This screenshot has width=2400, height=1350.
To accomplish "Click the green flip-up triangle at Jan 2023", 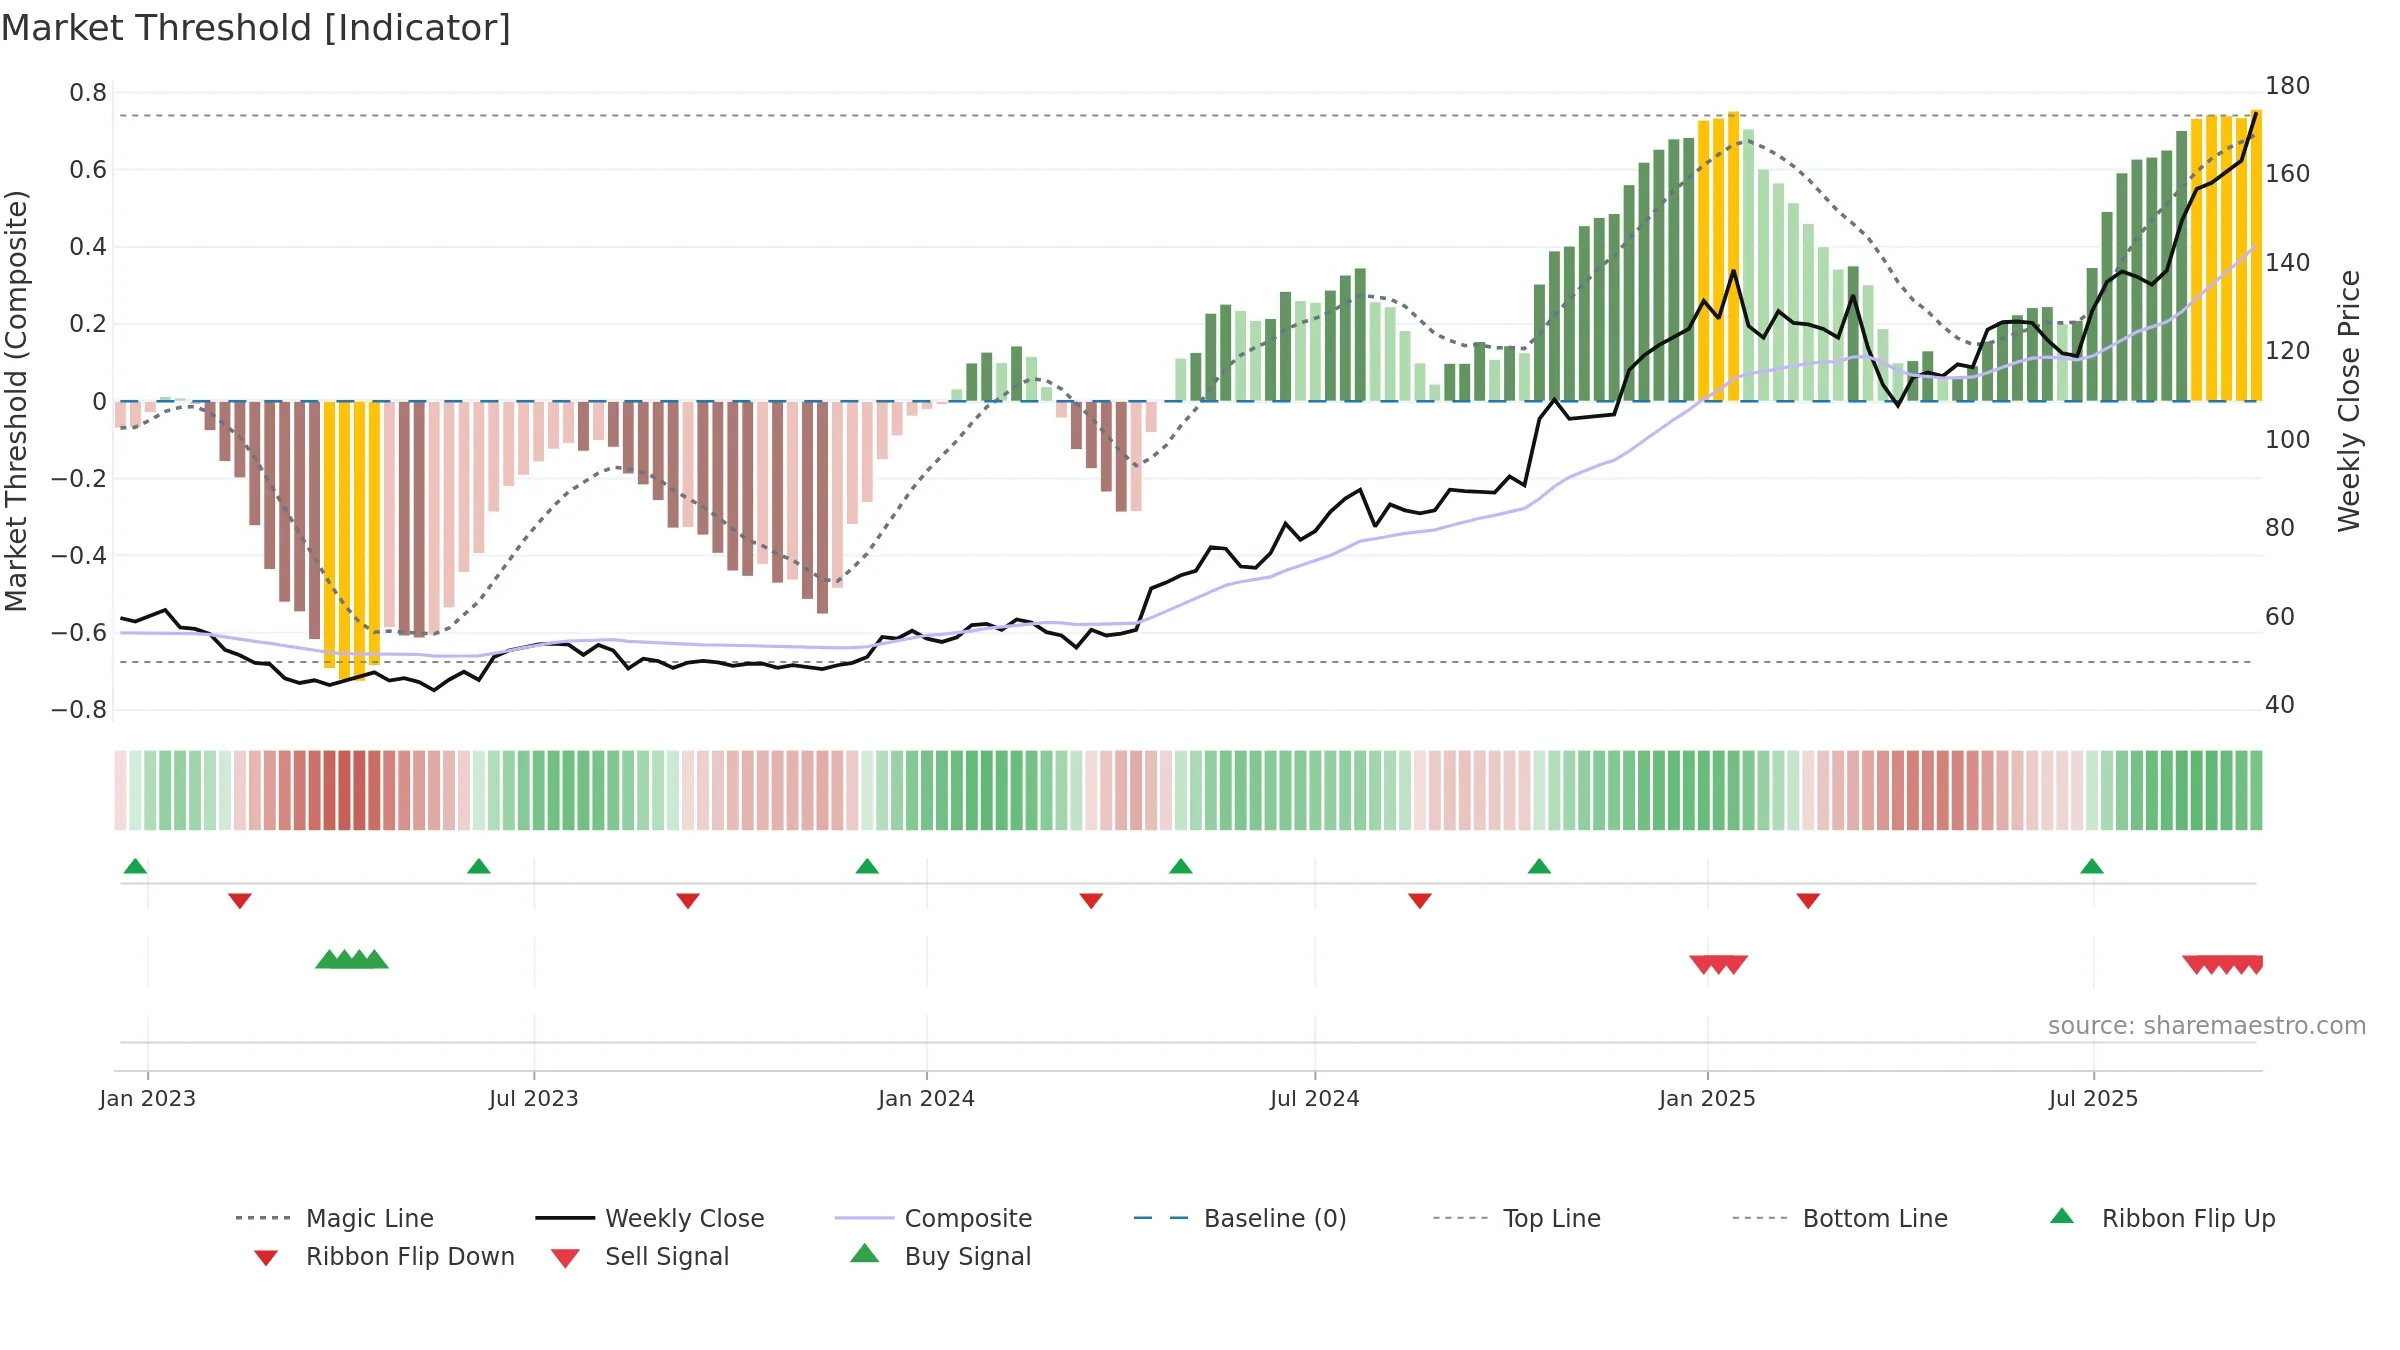I will coord(135,866).
